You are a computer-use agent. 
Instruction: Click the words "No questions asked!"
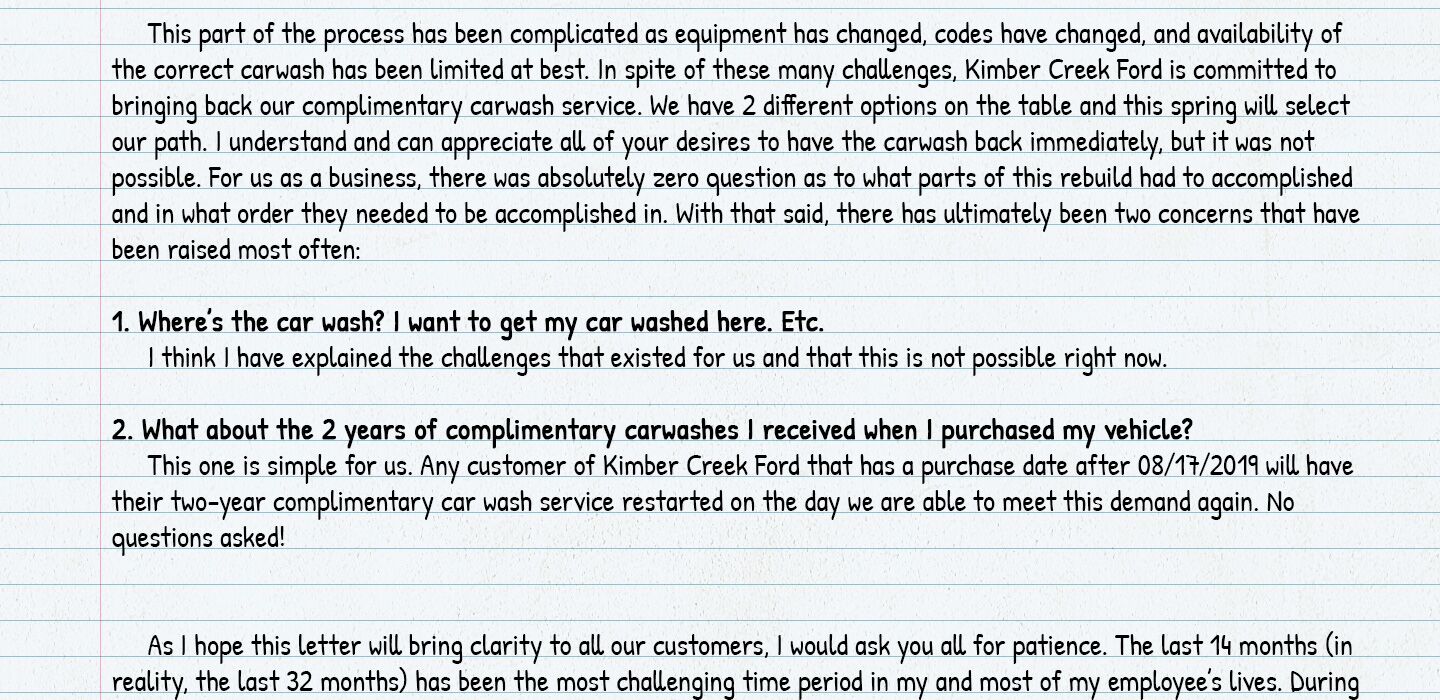[198, 538]
